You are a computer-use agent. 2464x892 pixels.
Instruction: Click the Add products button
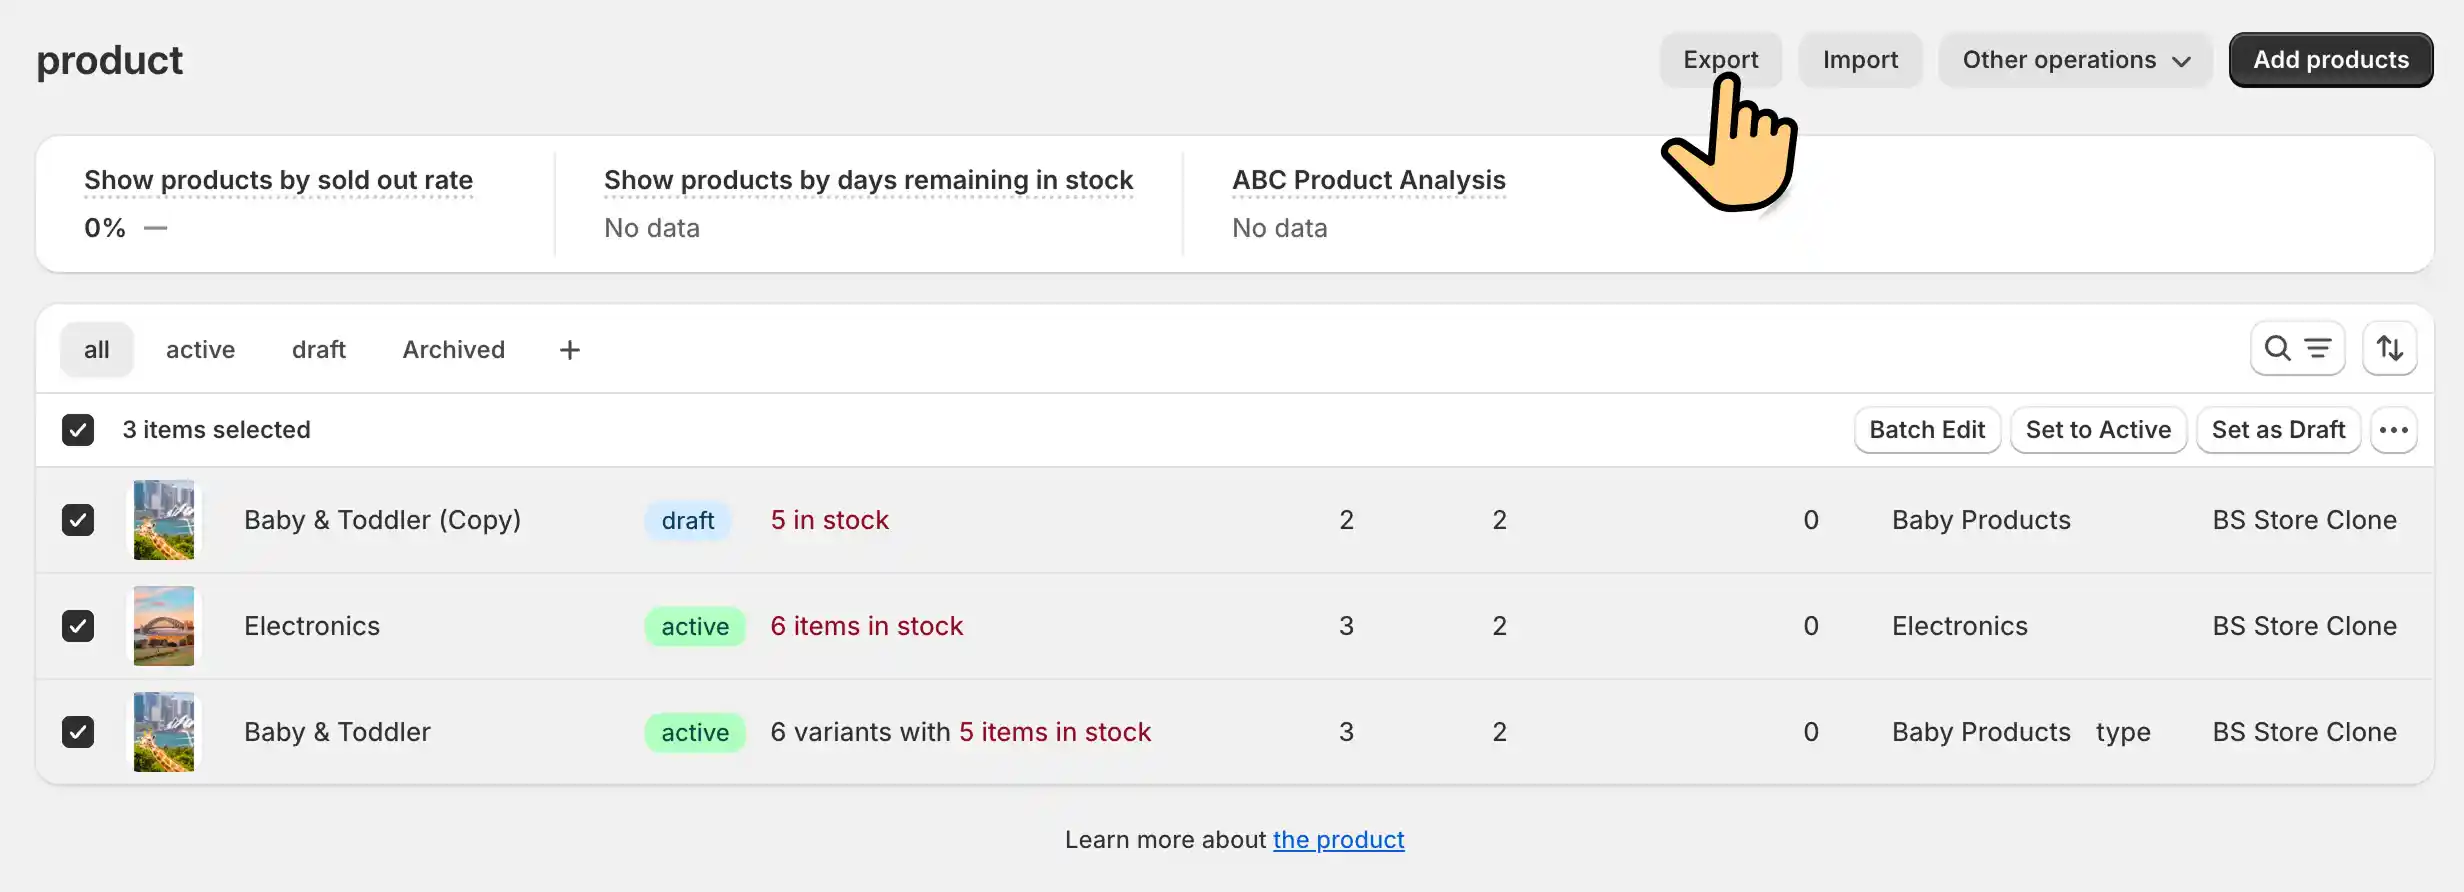pyautogui.click(x=2331, y=59)
